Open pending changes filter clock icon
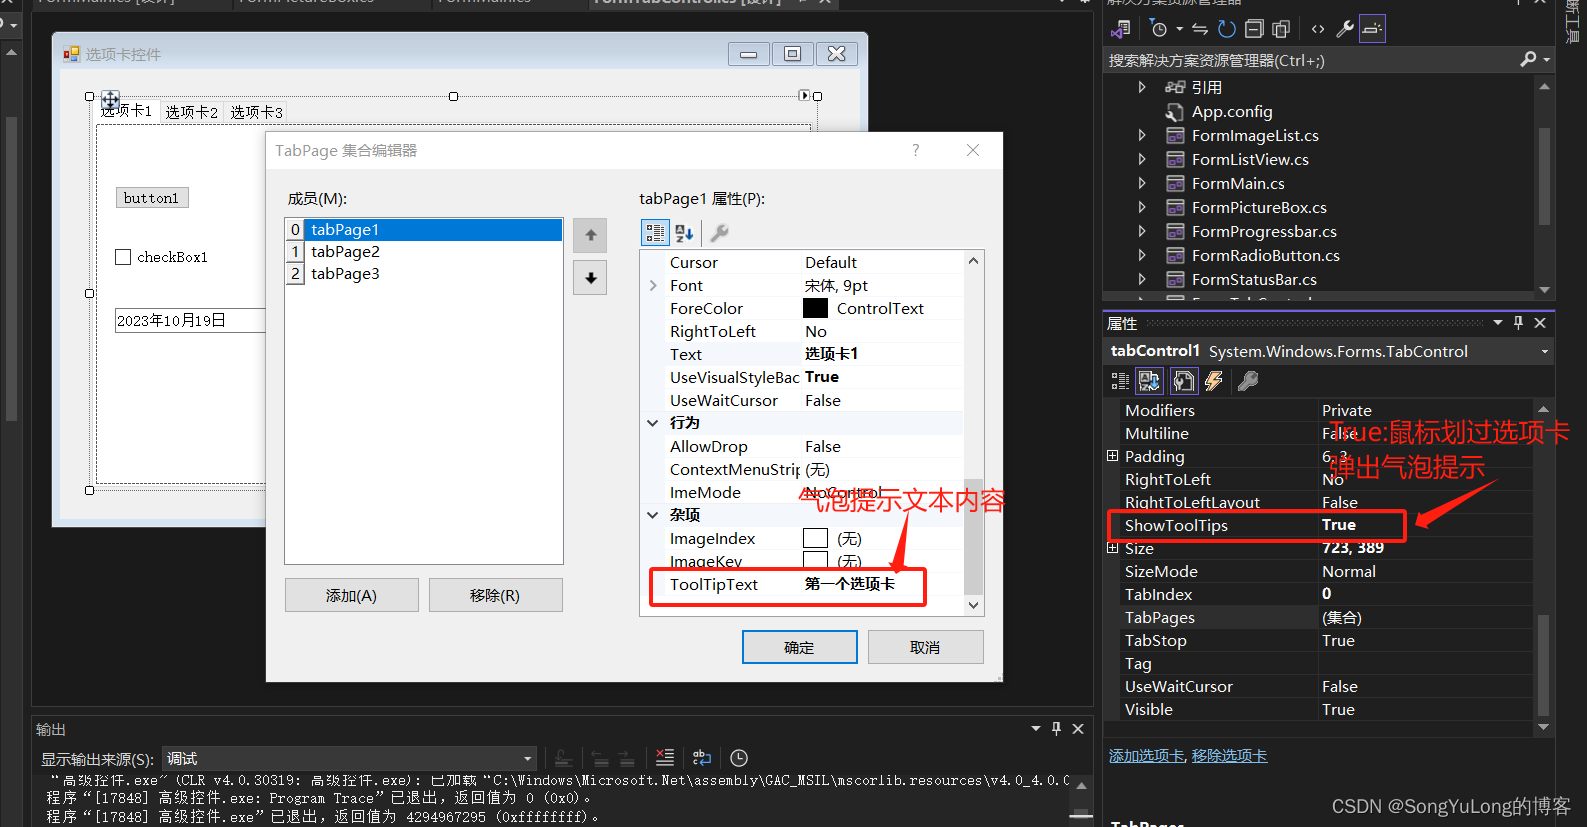 1158,29
